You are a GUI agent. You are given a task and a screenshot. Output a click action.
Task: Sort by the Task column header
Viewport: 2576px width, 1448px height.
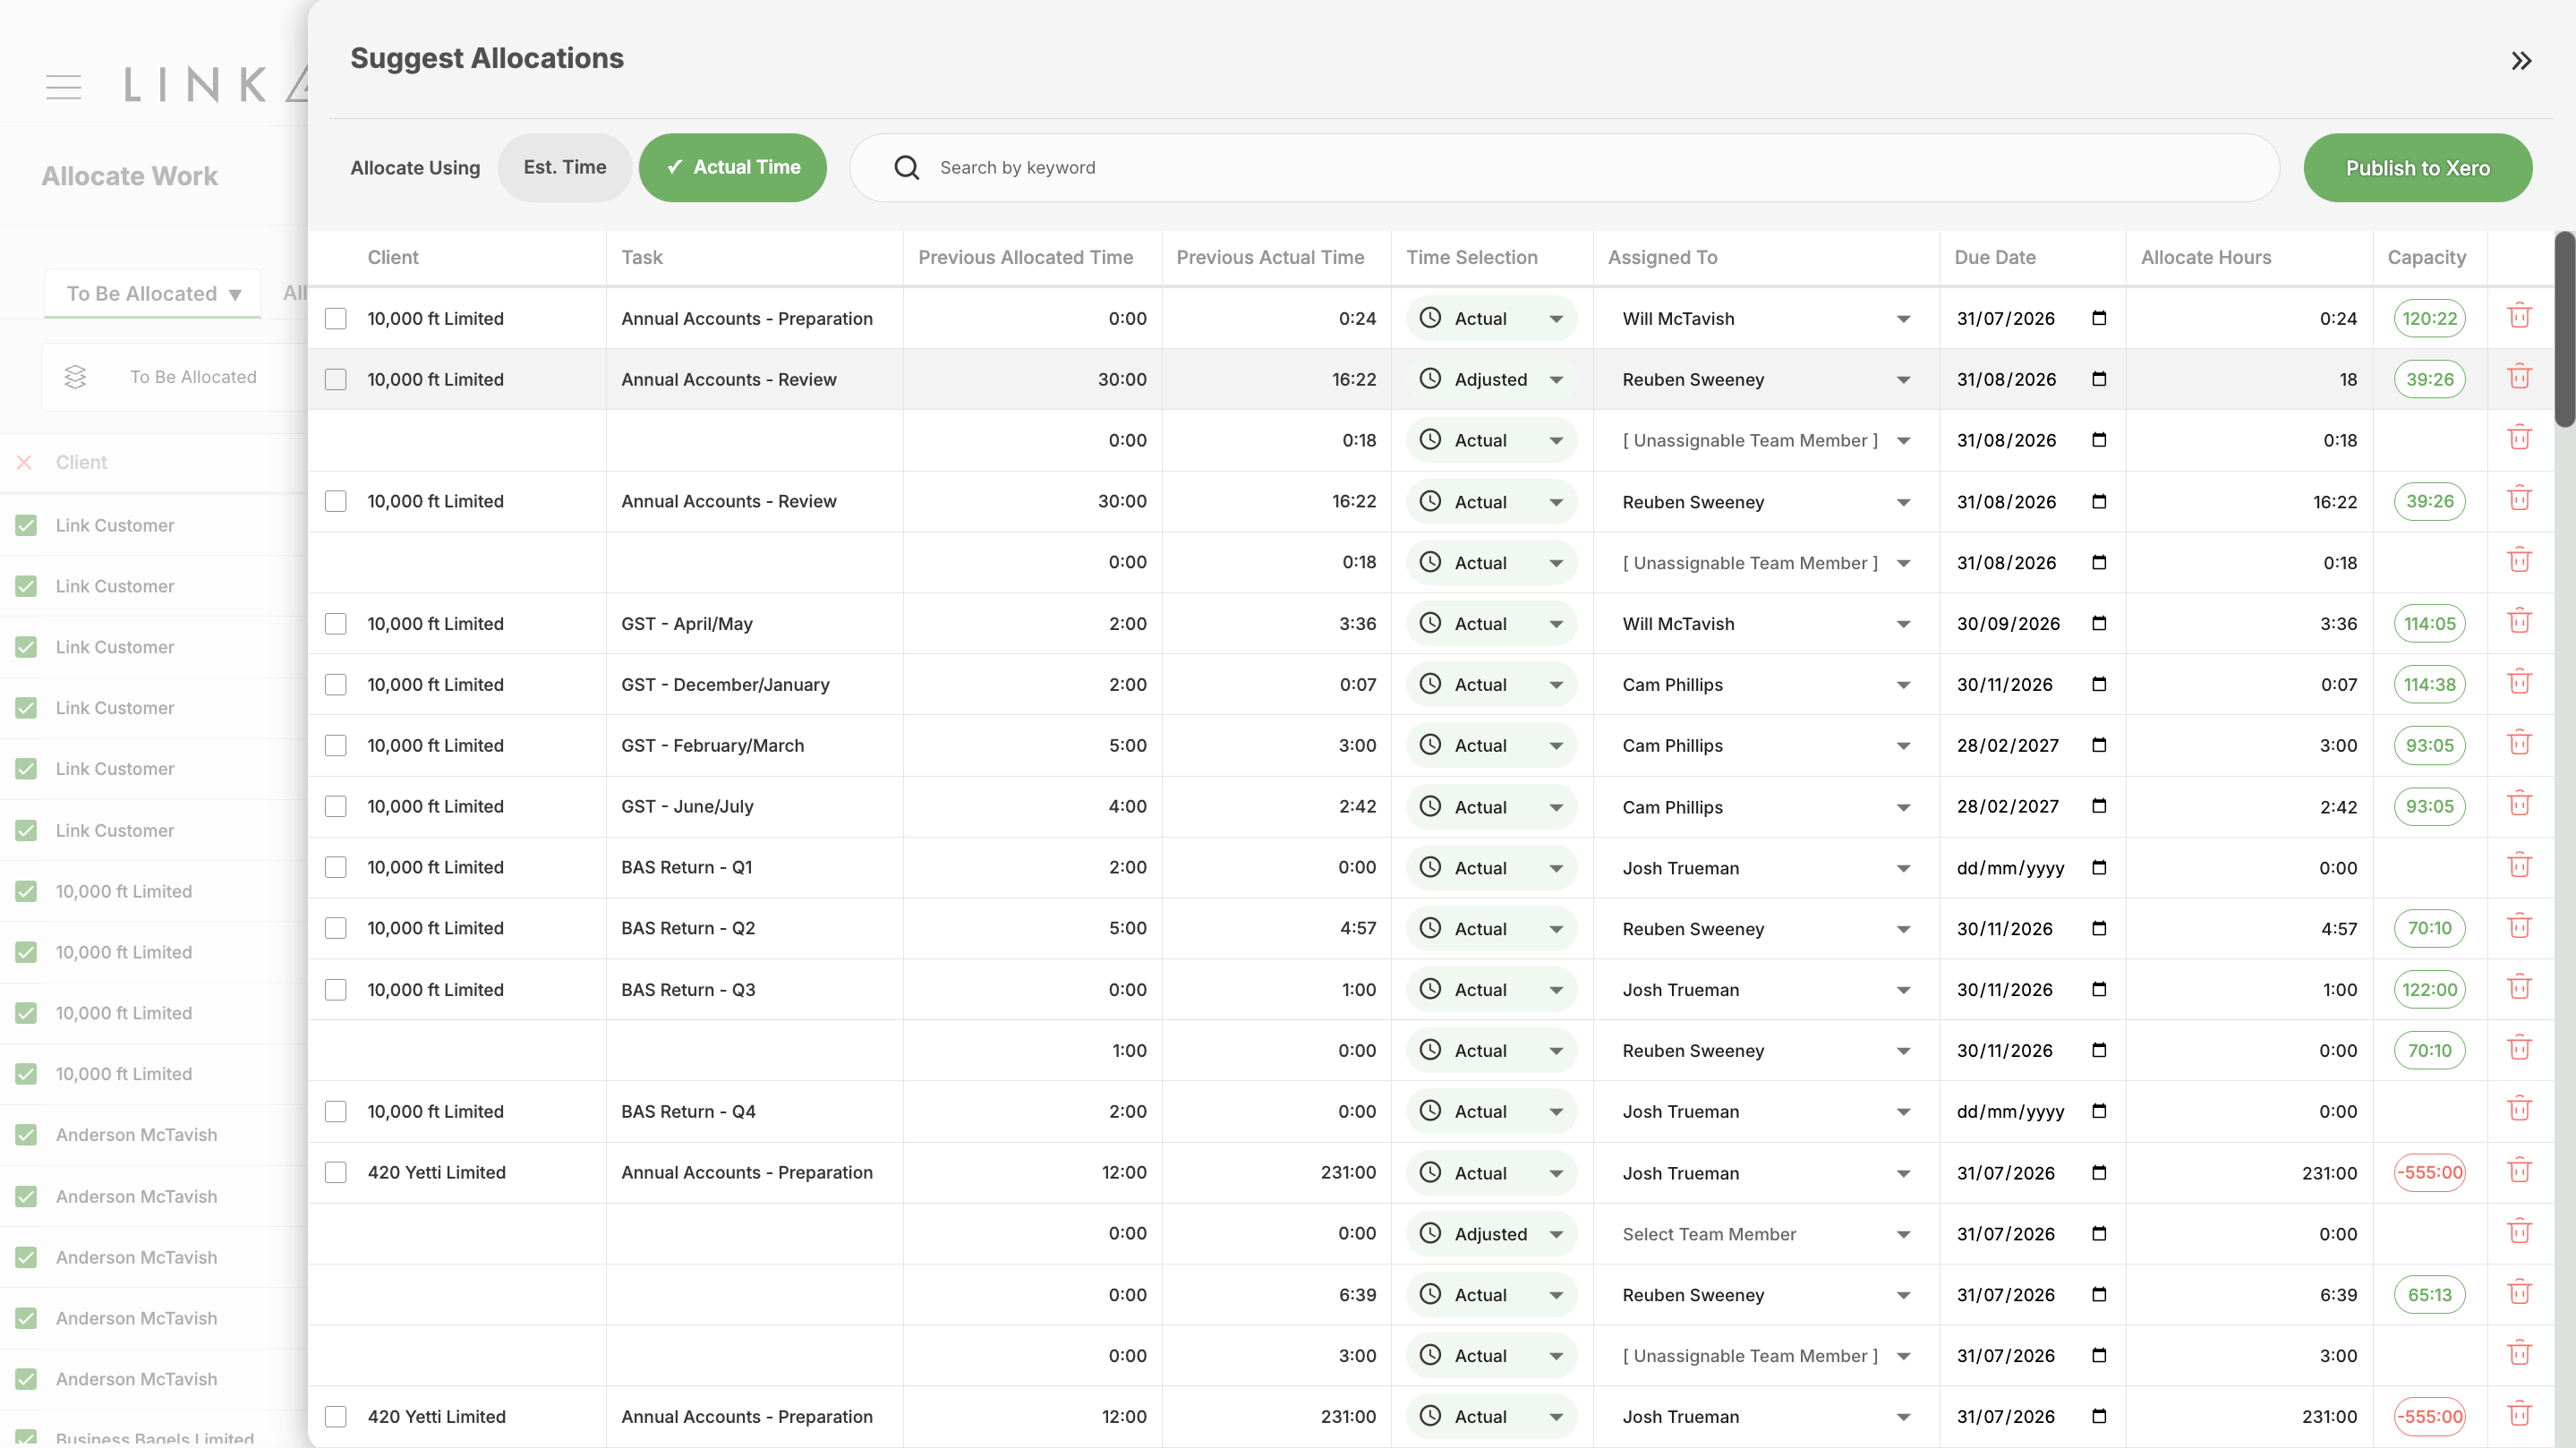(x=641, y=257)
